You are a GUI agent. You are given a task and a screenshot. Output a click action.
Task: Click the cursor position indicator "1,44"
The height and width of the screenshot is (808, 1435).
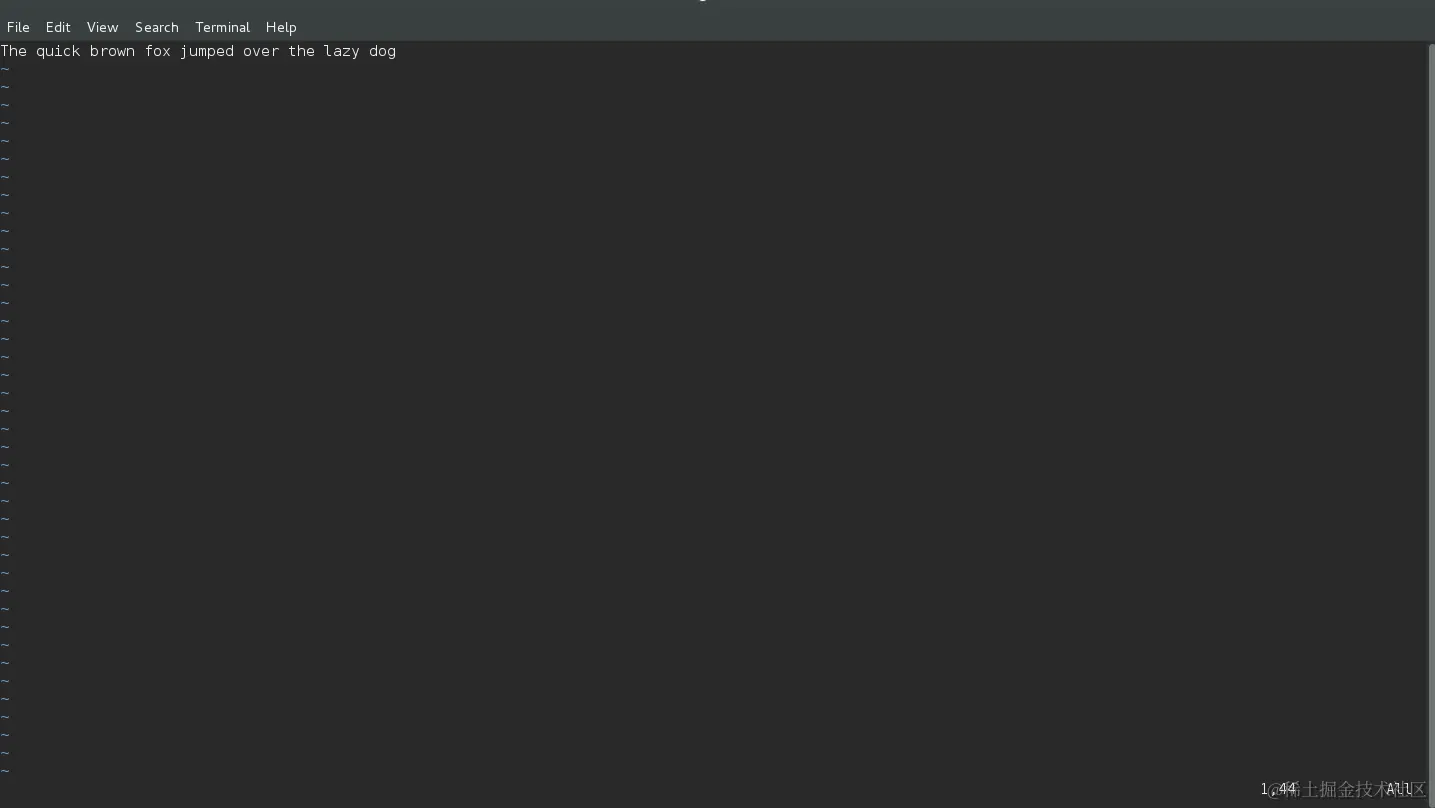(1278, 789)
